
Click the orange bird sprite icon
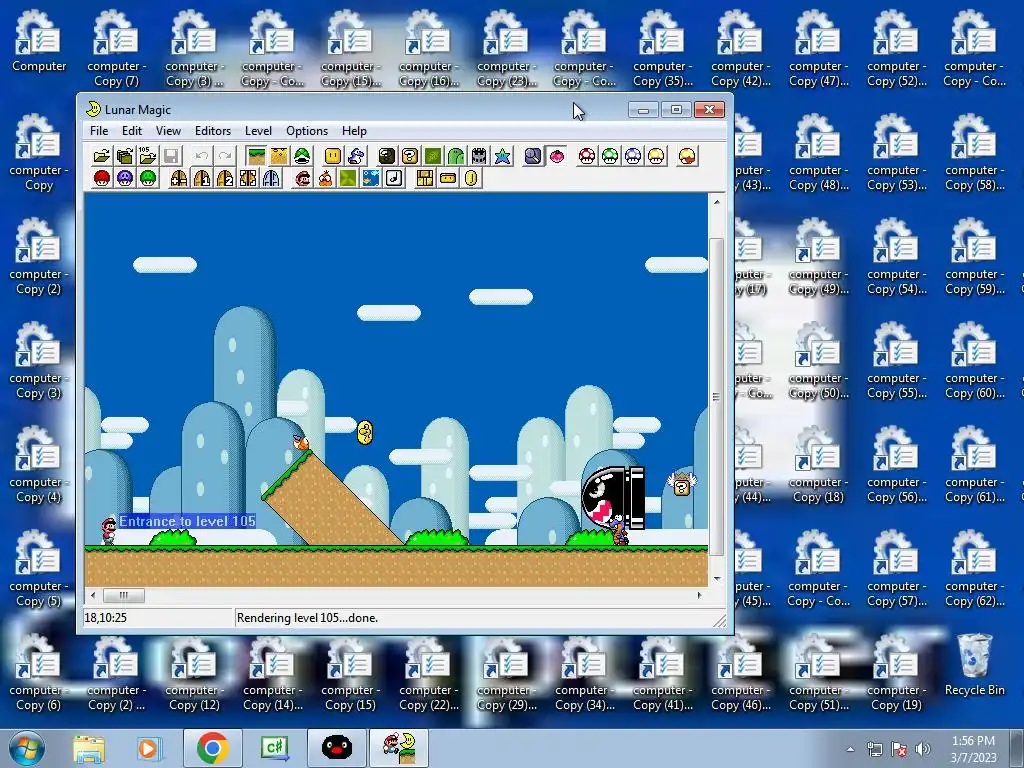(325, 178)
